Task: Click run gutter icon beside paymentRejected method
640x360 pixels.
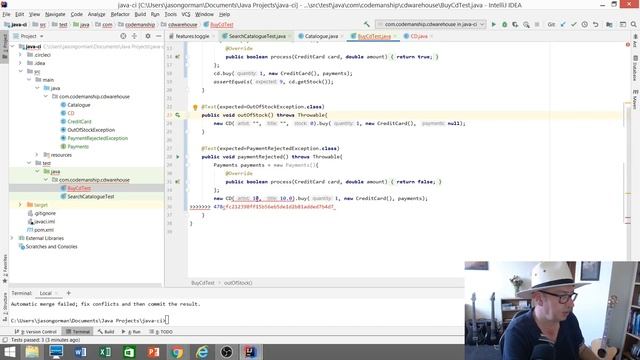Action: coord(178,157)
